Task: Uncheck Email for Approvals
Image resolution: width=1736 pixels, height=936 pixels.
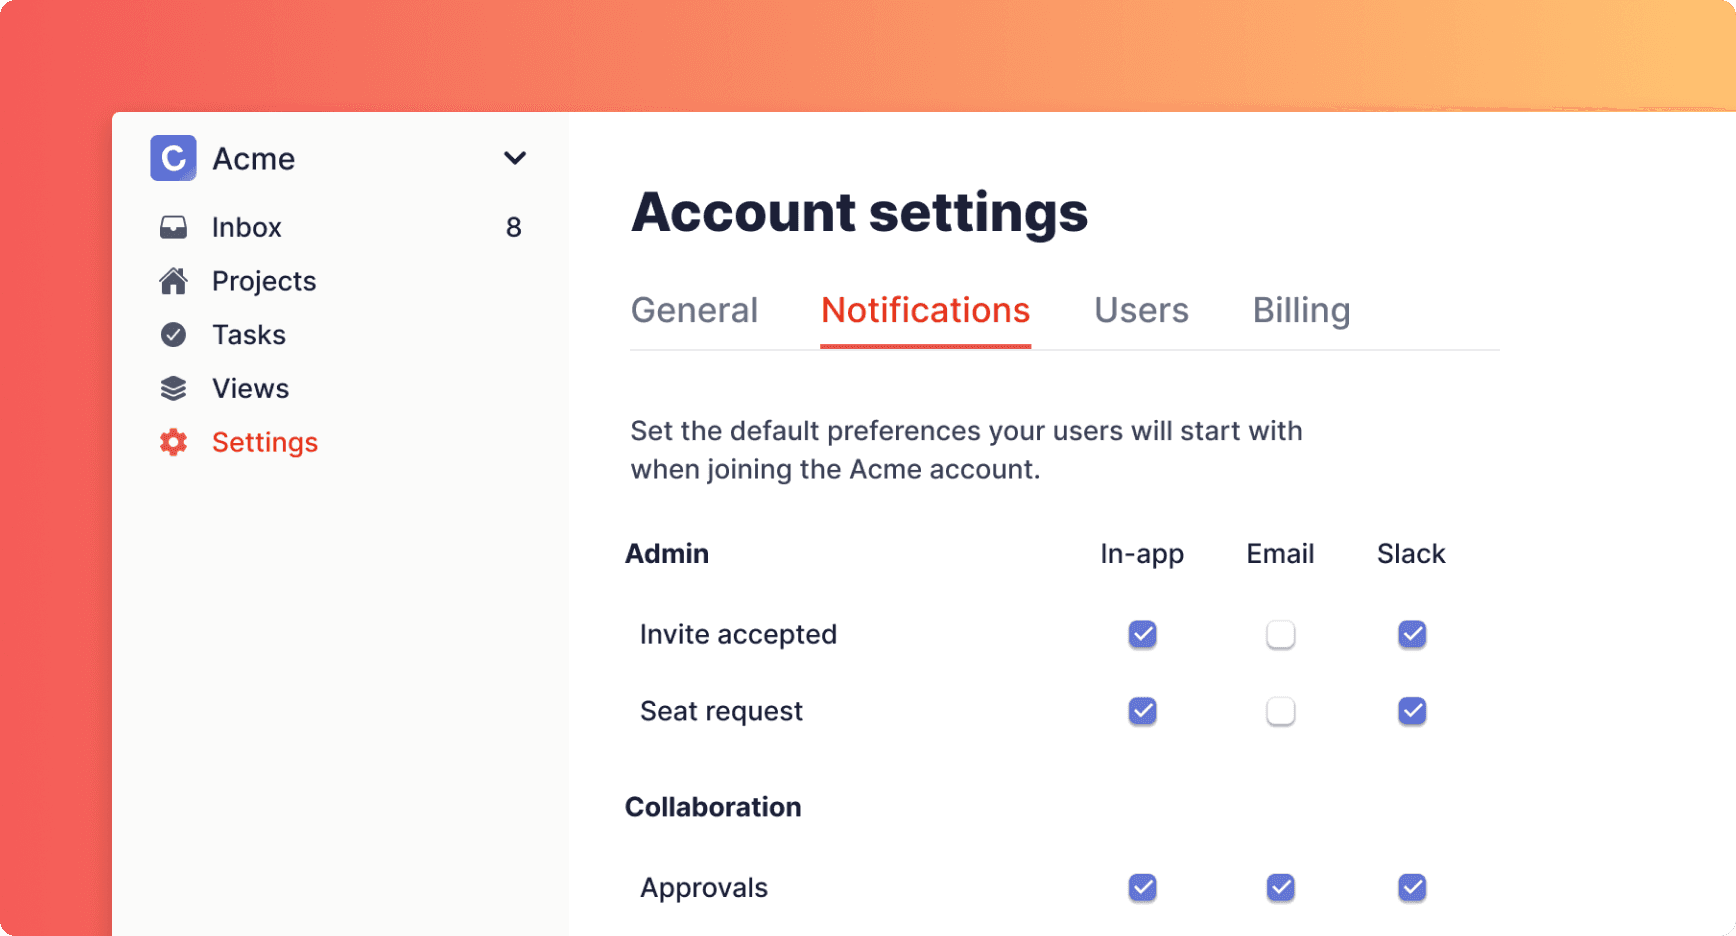Action: (x=1280, y=887)
